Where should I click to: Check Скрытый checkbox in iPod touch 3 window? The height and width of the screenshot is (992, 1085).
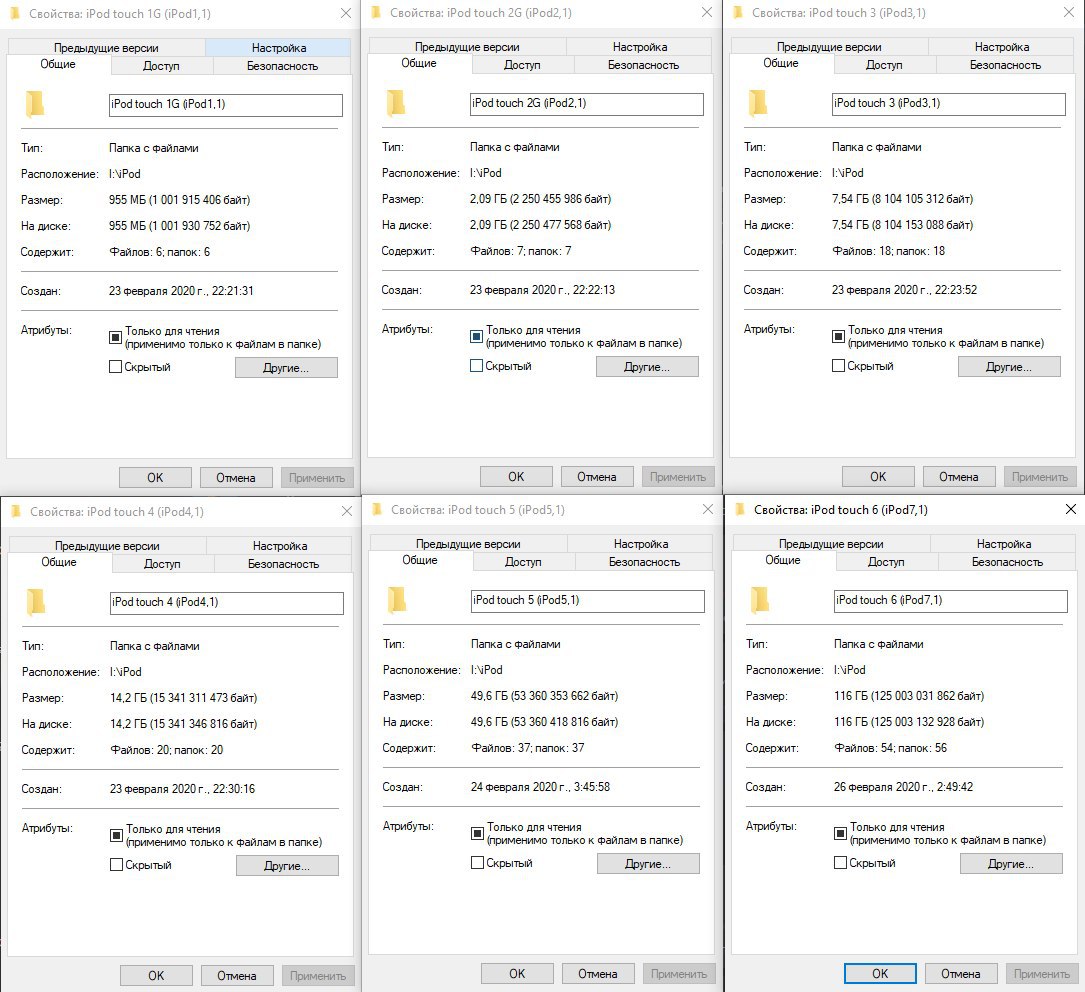pyautogui.click(x=838, y=365)
